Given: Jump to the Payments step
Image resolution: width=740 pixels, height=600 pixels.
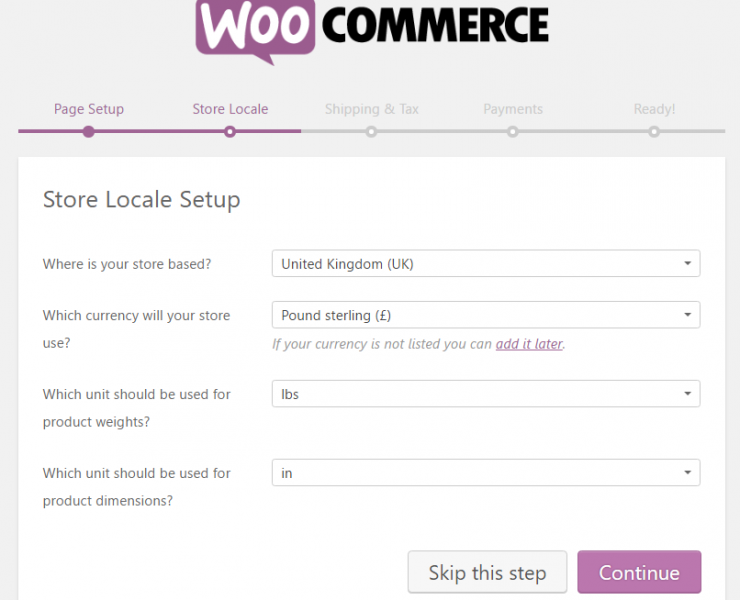Looking at the screenshot, I should (513, 109).
